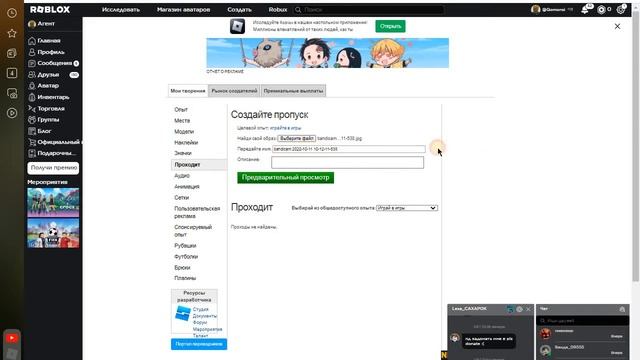The width and height of the screenshot is (640, 360).
Task: Click the Блог icon
Action: 32,131
